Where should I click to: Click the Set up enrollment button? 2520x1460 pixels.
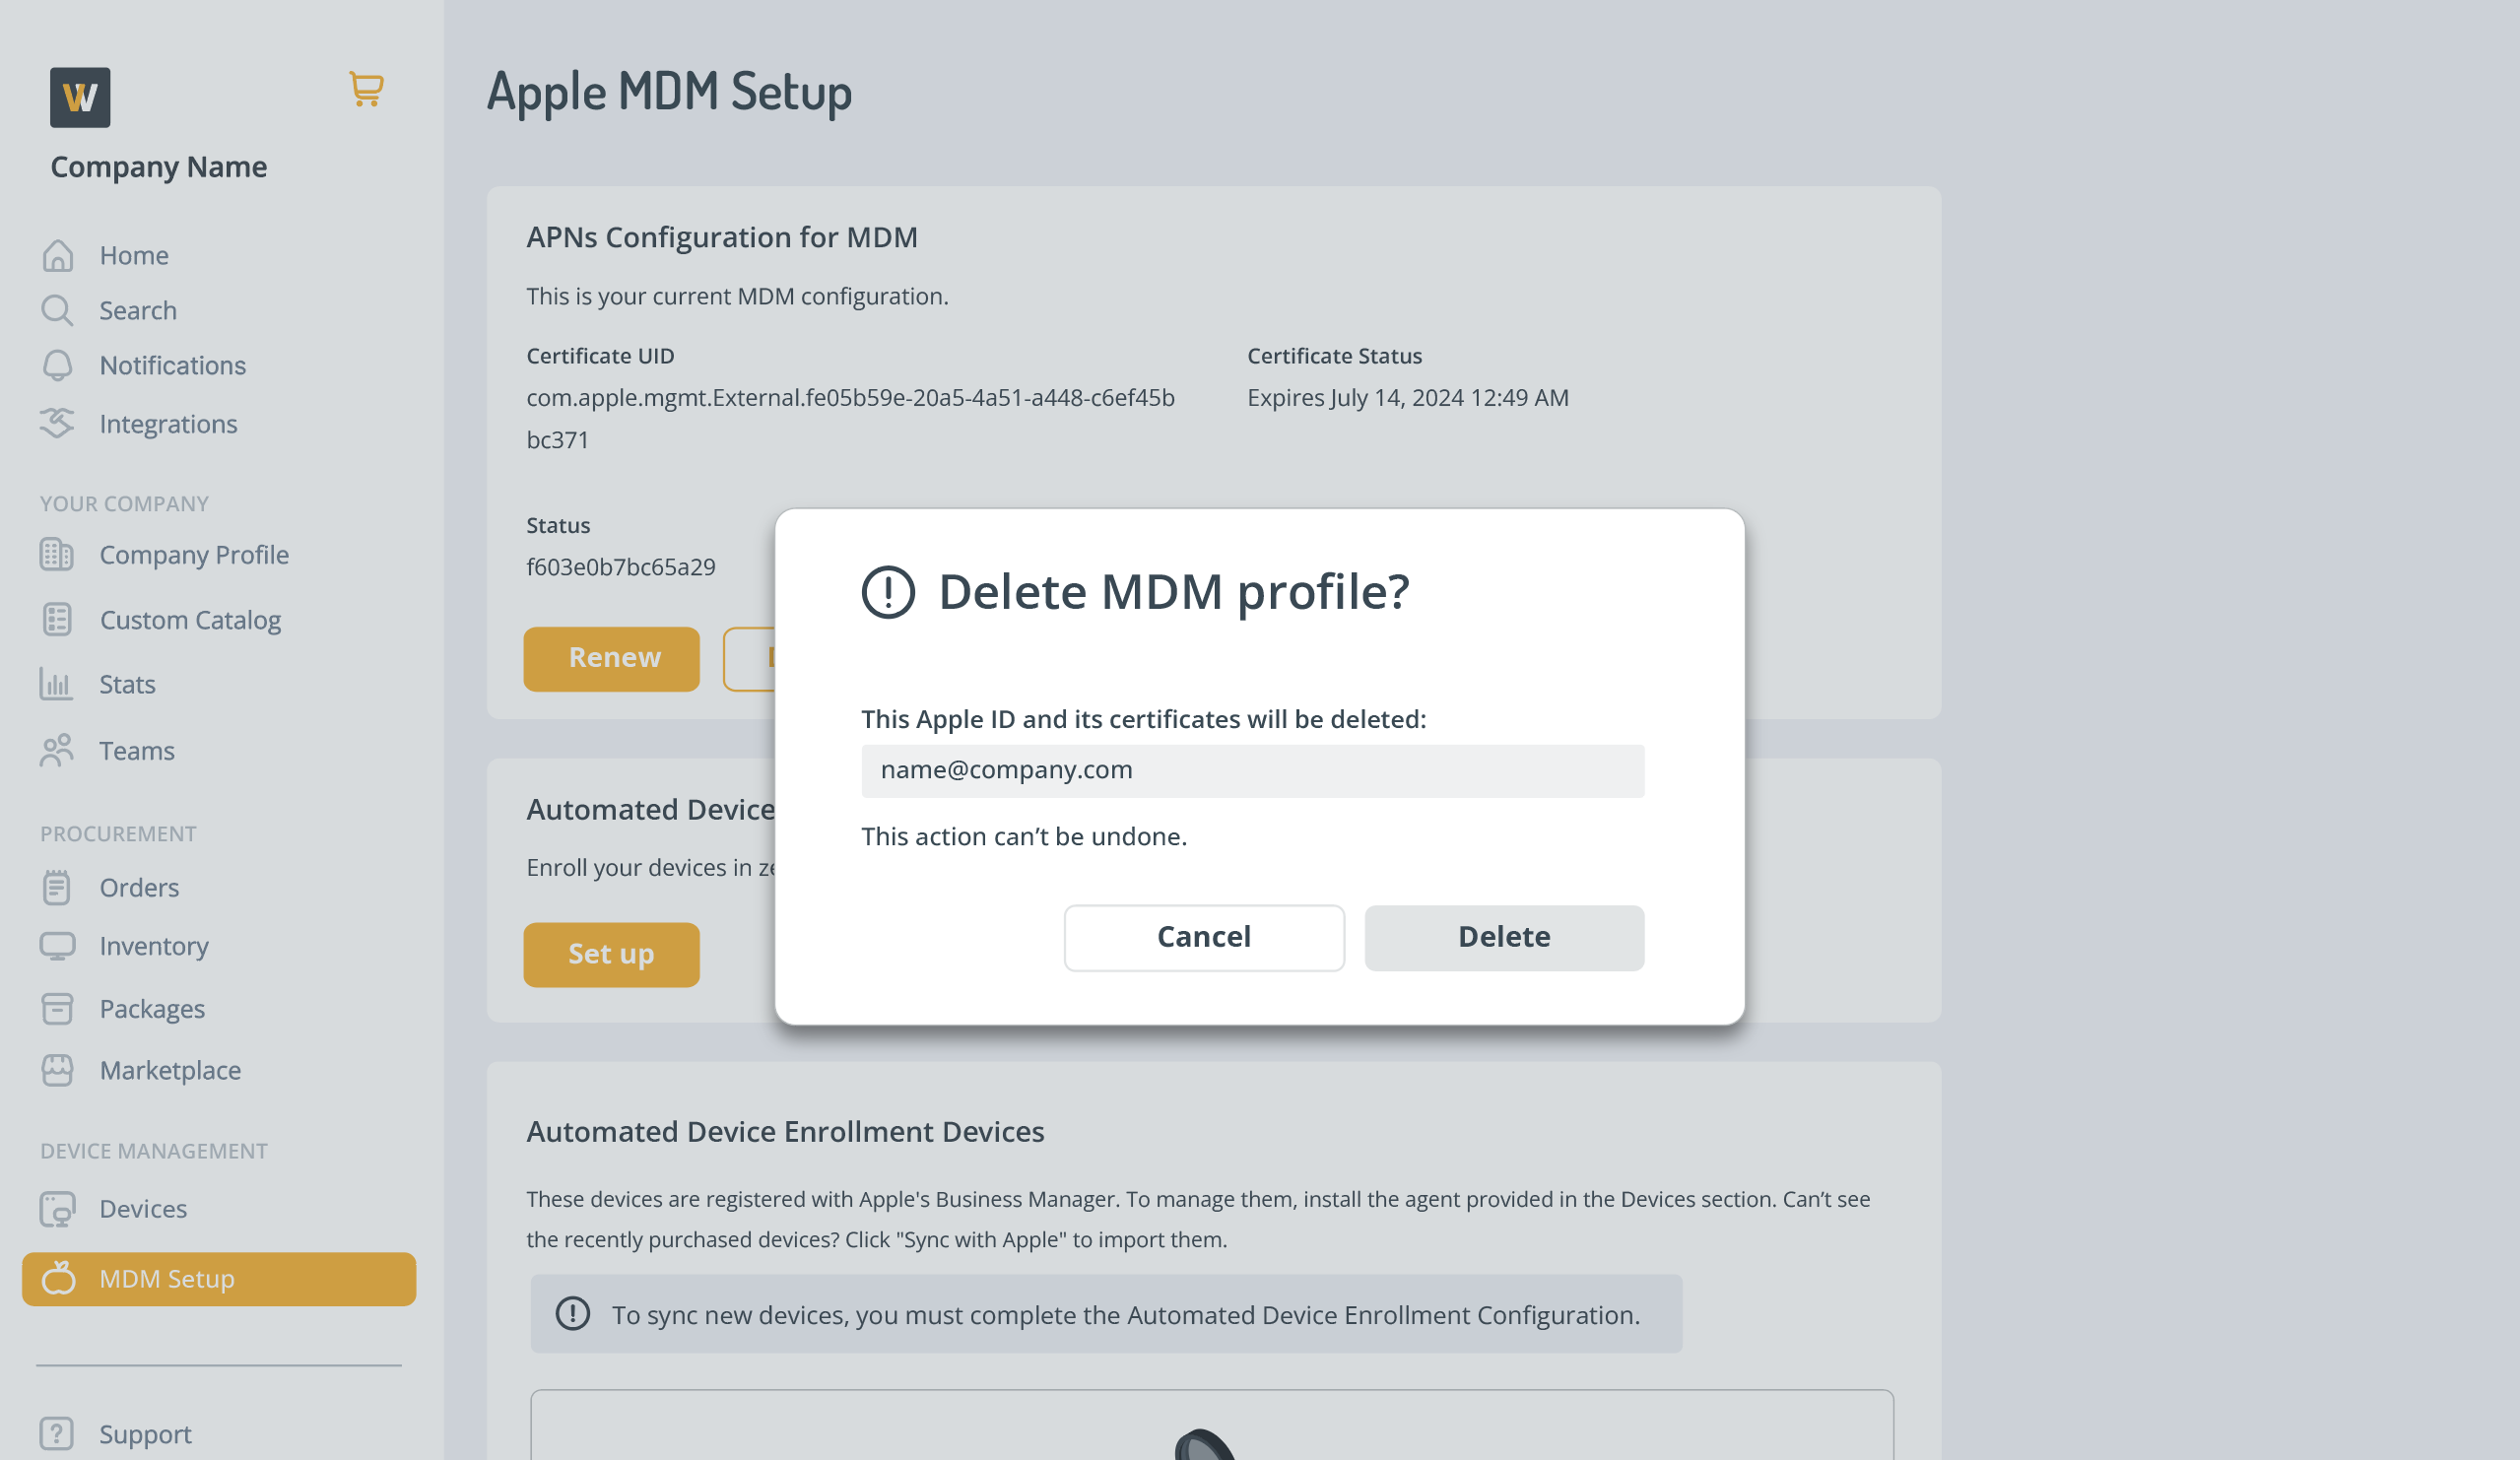point(611,954)
